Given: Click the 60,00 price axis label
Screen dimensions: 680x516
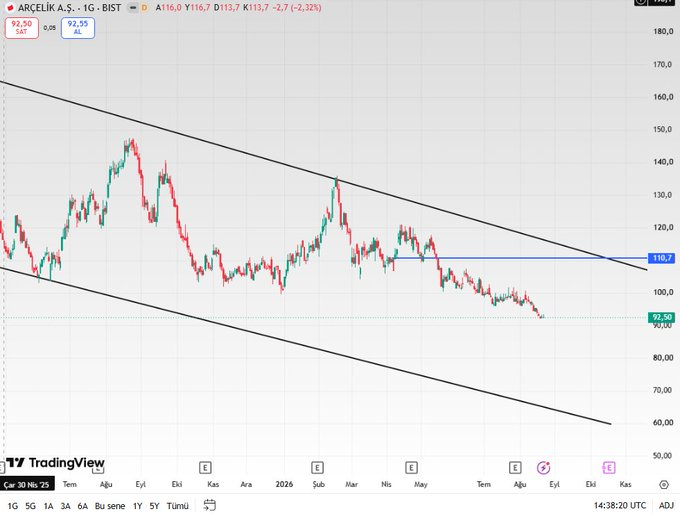Looking at the screenshot, I should tap(663, 423).
